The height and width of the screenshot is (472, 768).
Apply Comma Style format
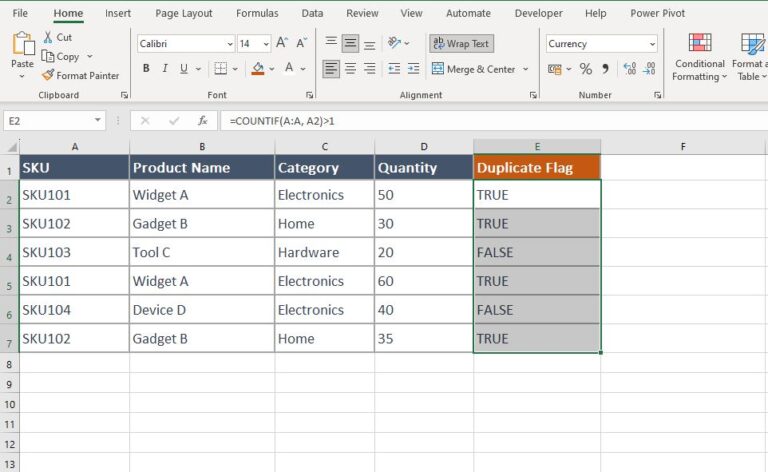click(x=606, y=69)
